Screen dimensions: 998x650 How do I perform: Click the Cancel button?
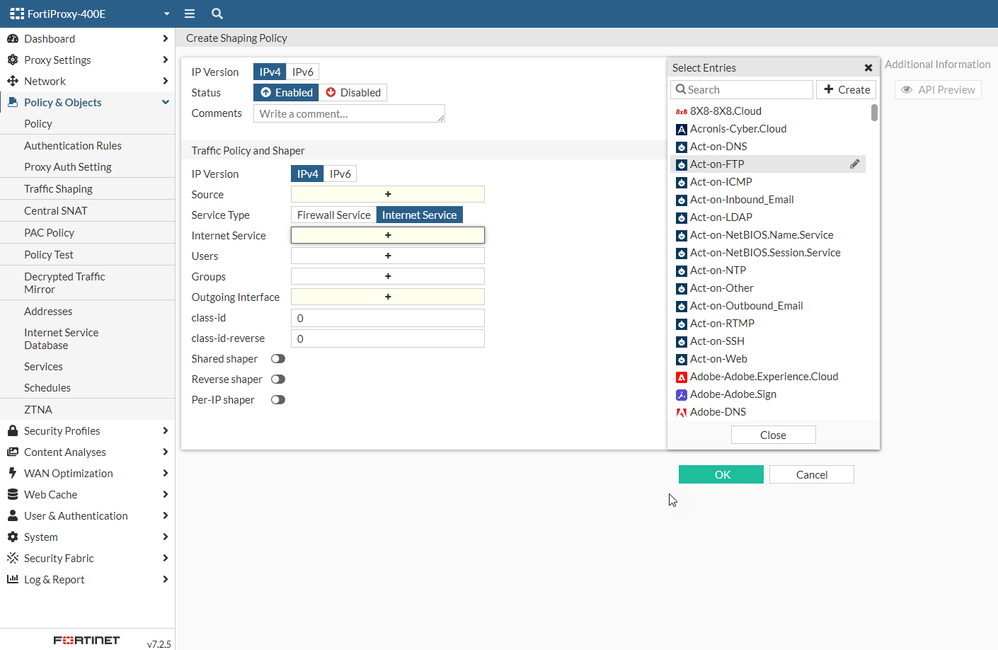point(812,474)
